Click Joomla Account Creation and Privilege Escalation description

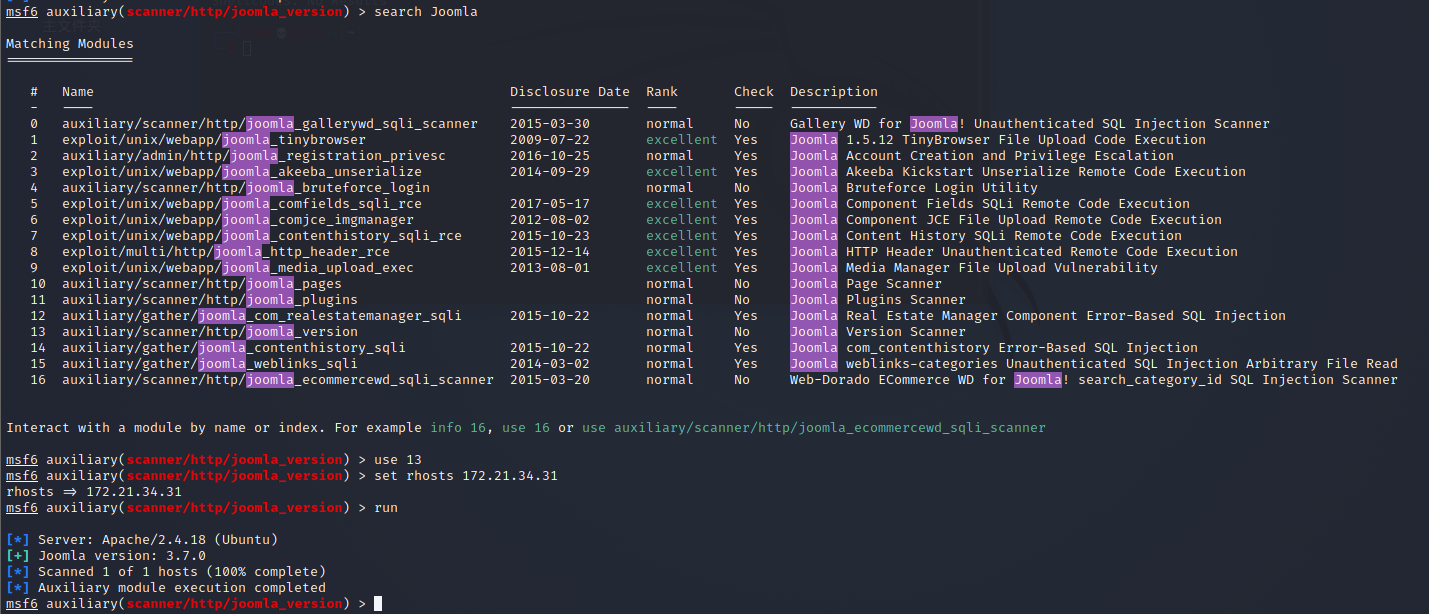(982, 156)
